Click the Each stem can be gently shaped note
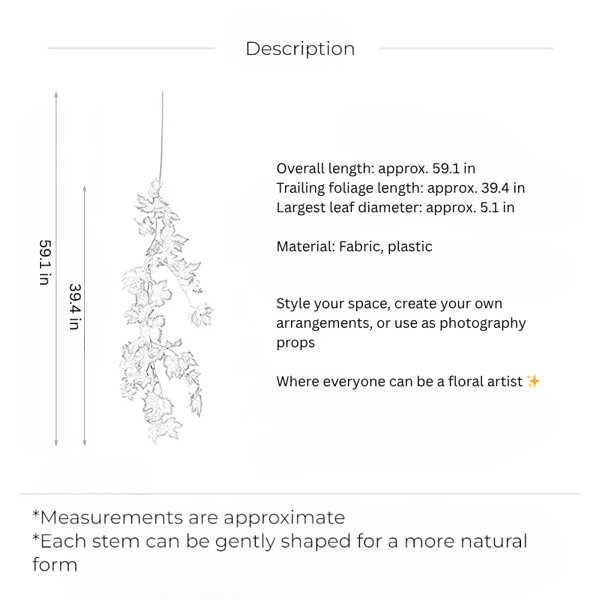600x600 pixels. coord(280,553)
